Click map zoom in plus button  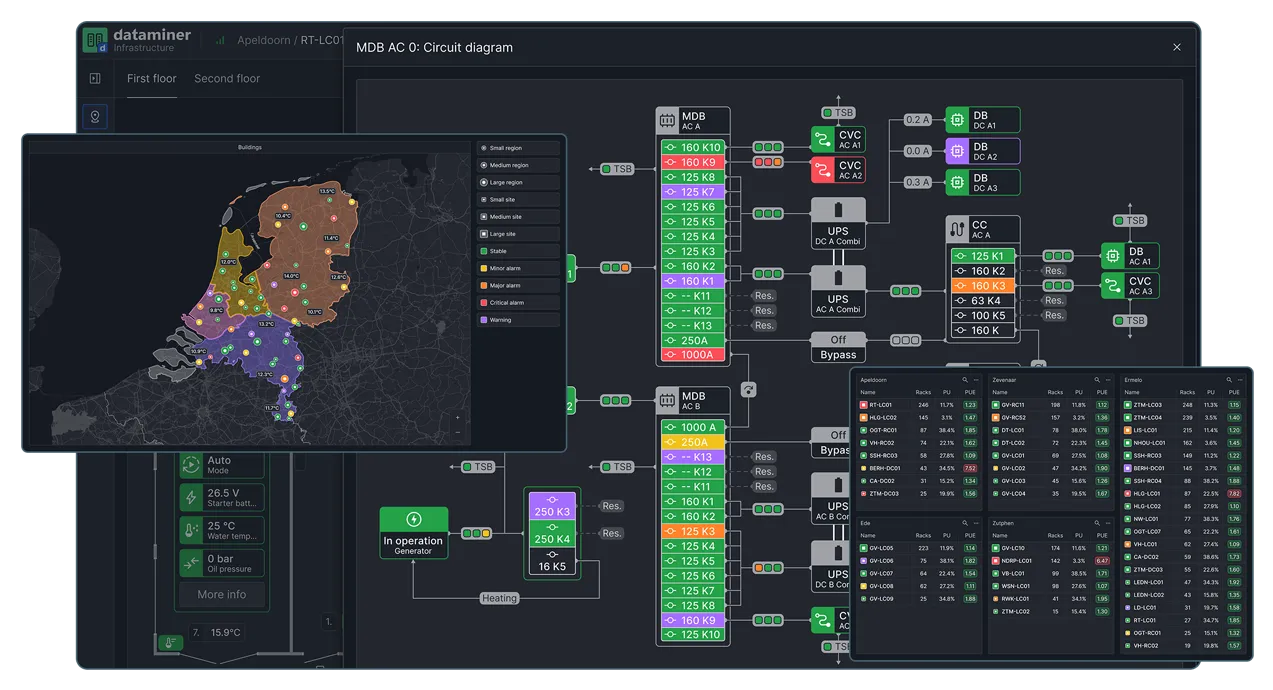point(458,418)
